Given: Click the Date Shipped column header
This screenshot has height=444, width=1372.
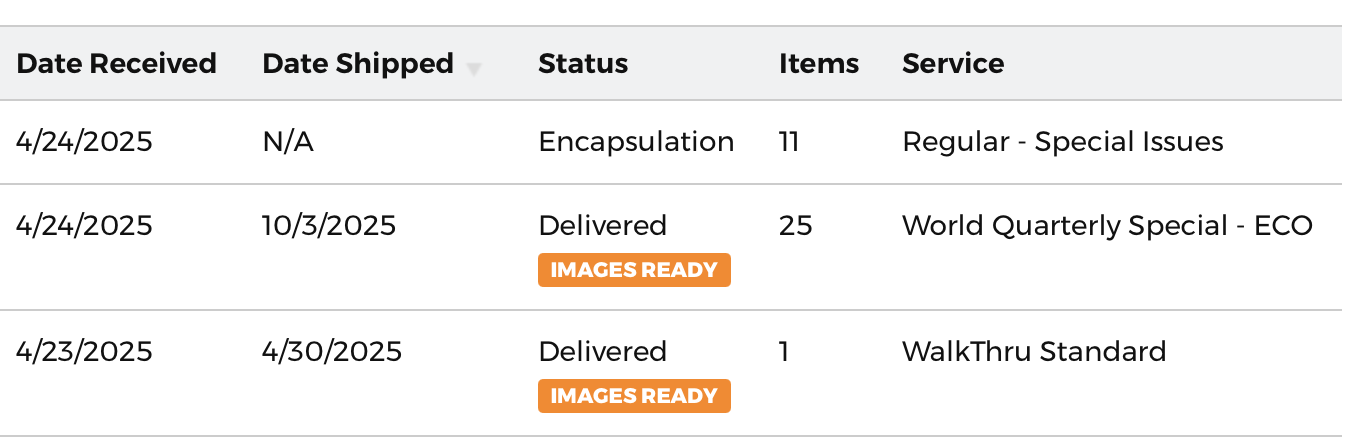Looking at the screenshot, I should tap(358, 63).
